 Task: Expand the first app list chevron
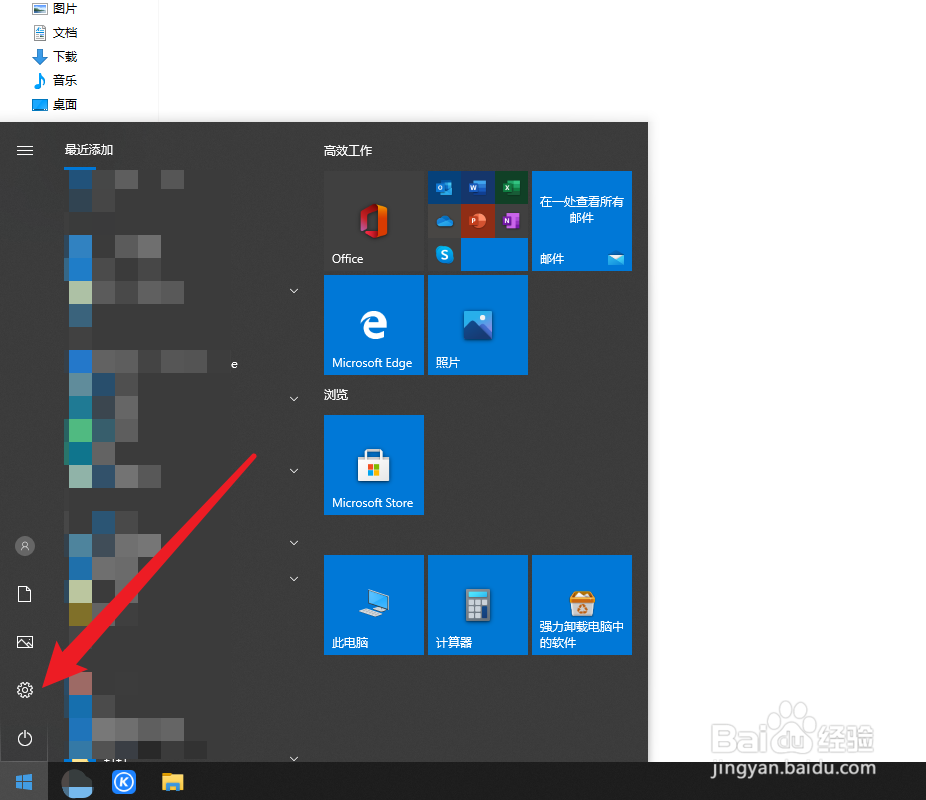point(294,291)
